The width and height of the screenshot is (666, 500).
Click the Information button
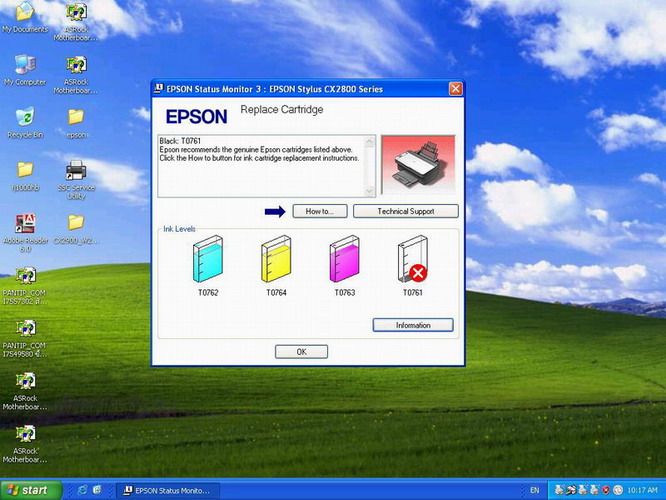413,325
